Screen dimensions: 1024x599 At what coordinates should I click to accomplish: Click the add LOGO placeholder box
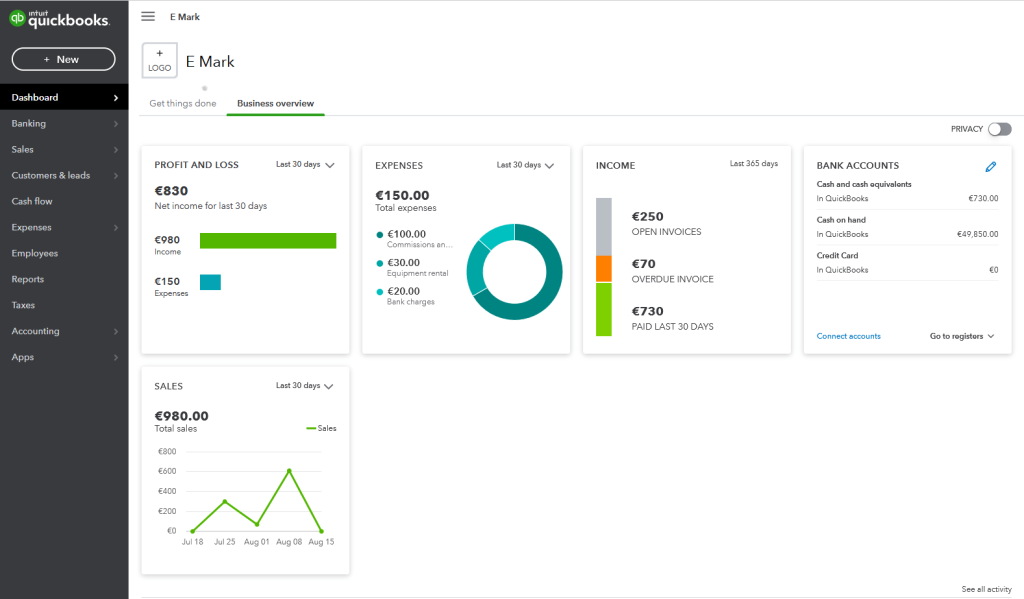pyautogui.click(x=160, y=61)
